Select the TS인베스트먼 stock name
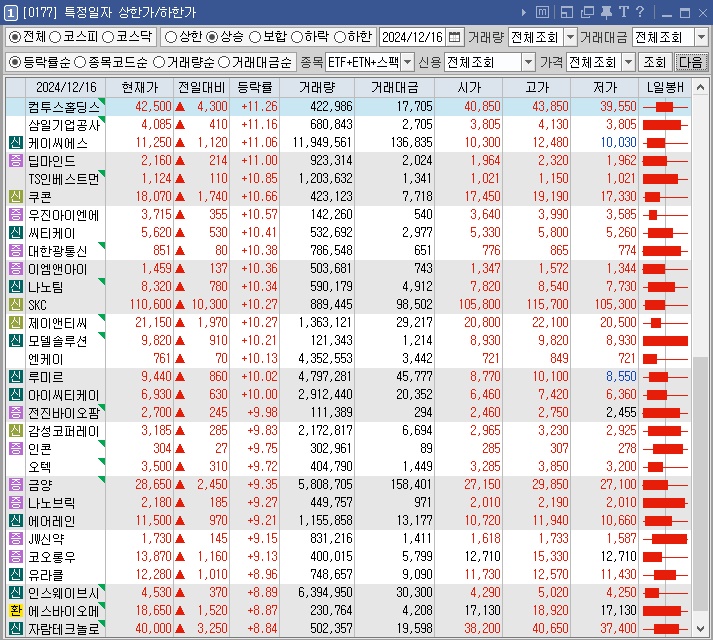713x640 pixels. [64, 179]
